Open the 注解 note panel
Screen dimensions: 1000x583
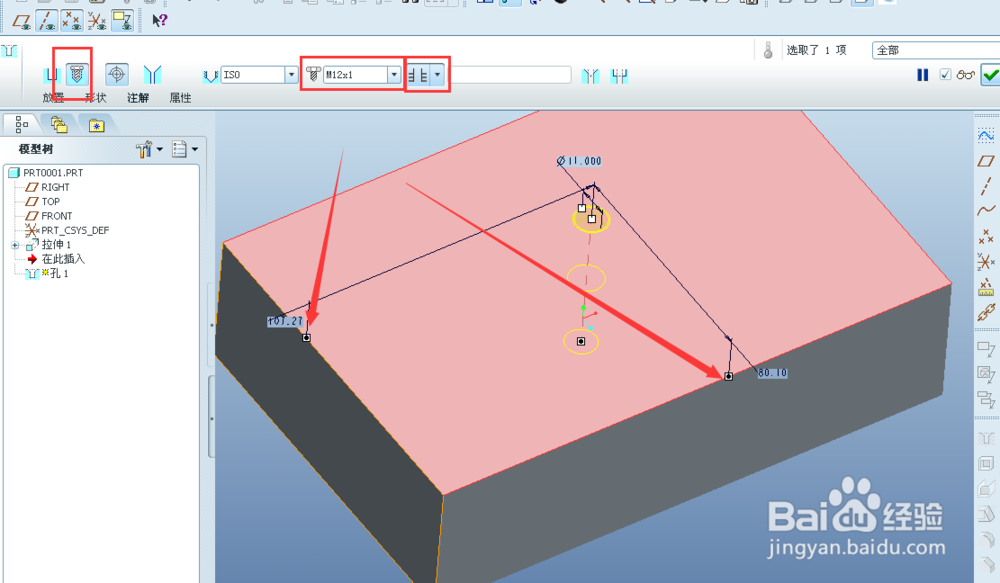coord(138,98)
